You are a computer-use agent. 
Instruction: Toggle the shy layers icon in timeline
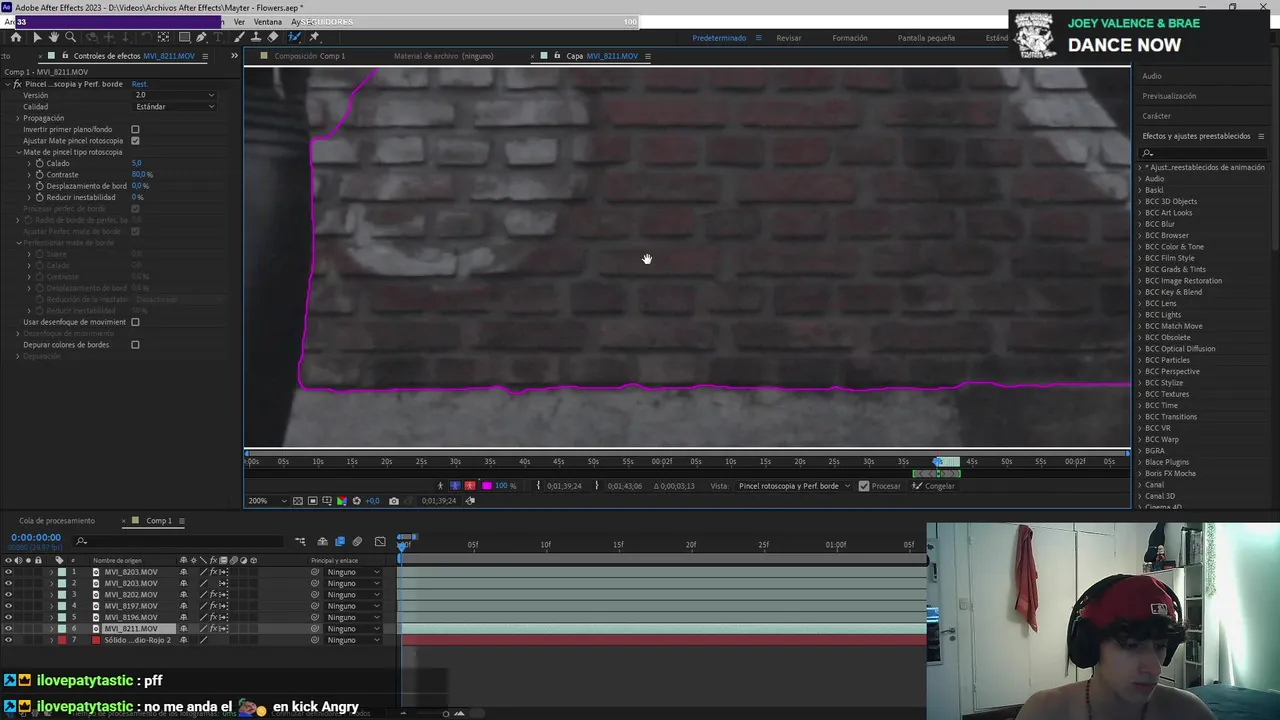pyautogui.click(x=322, y=541)
